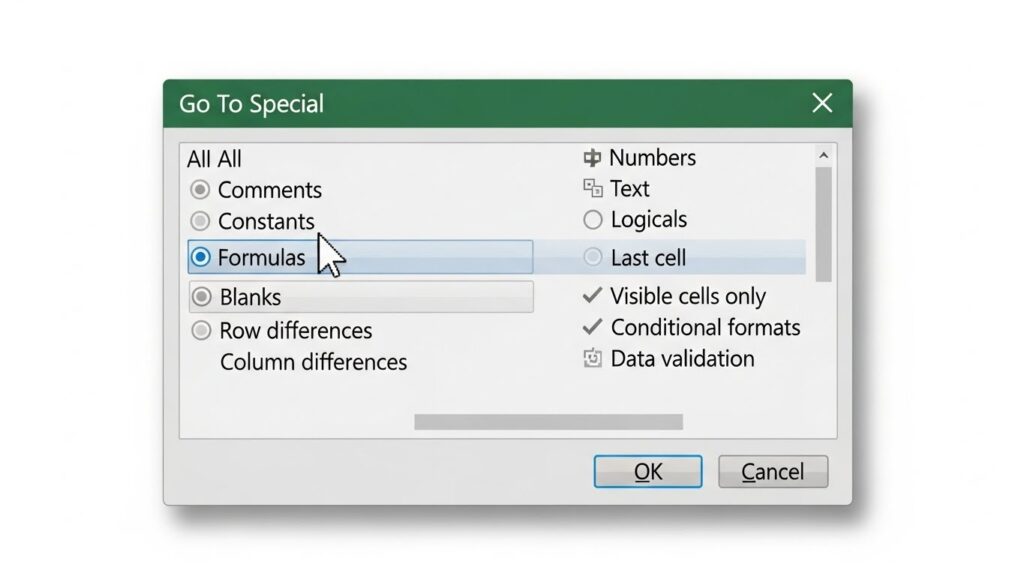
Task: Select the Row differences radio button
Action: [x=202, y=330]
